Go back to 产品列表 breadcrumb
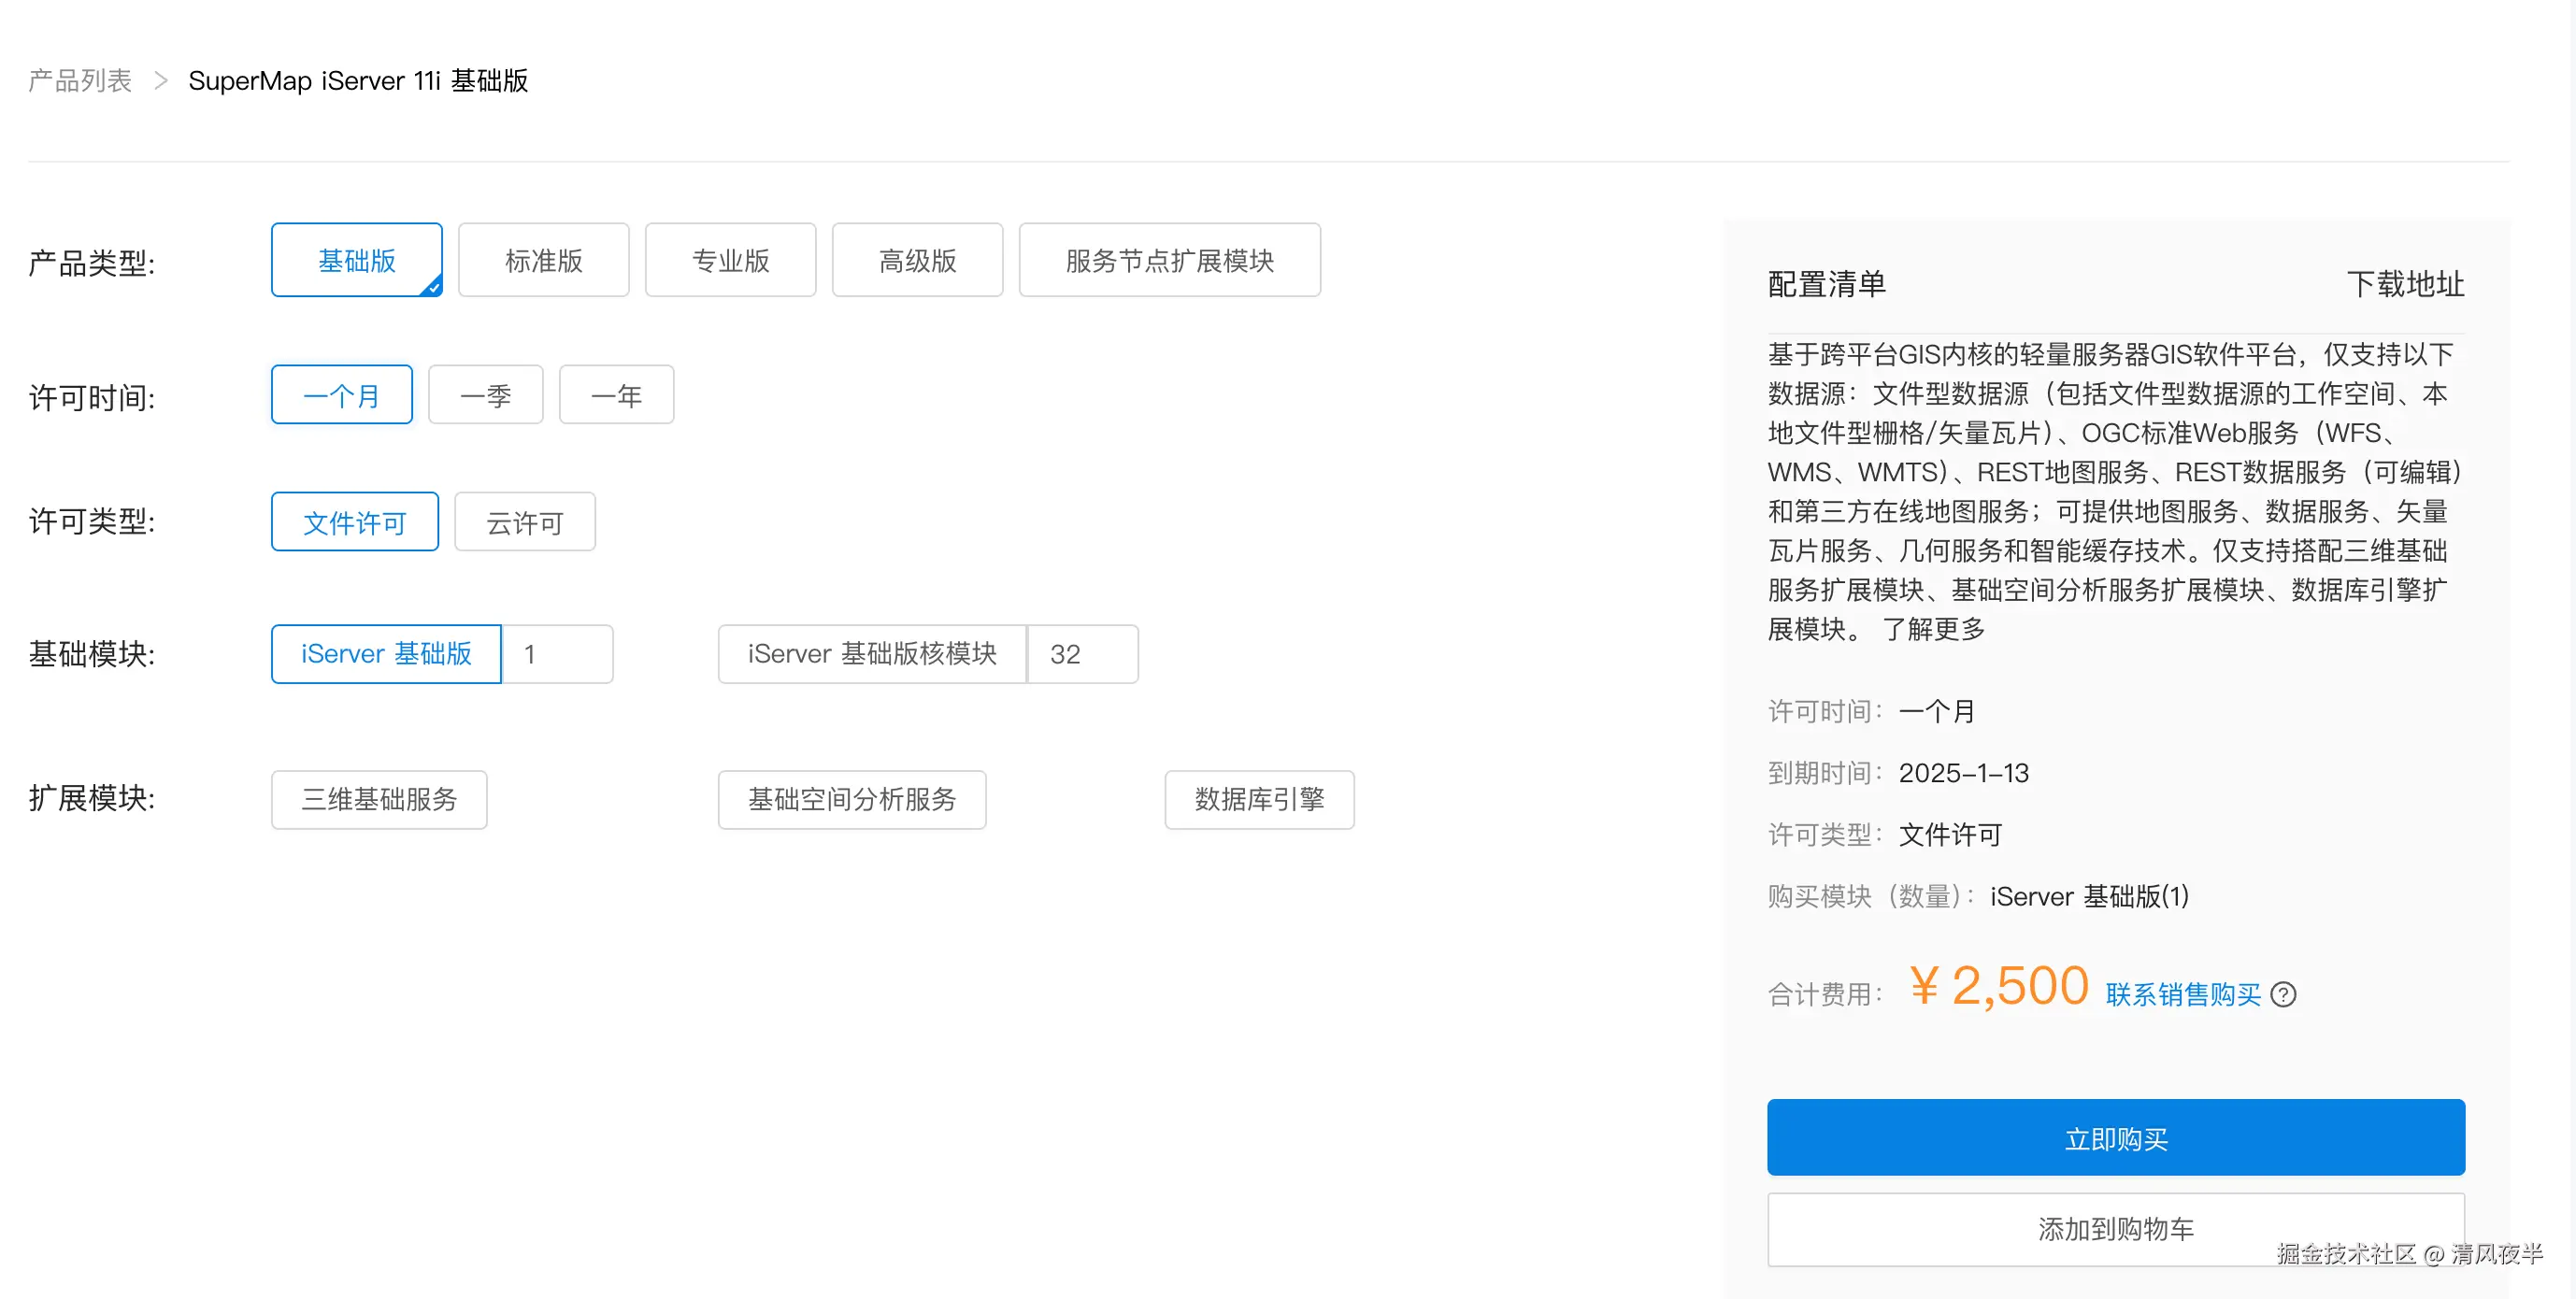 pos(80,80)
